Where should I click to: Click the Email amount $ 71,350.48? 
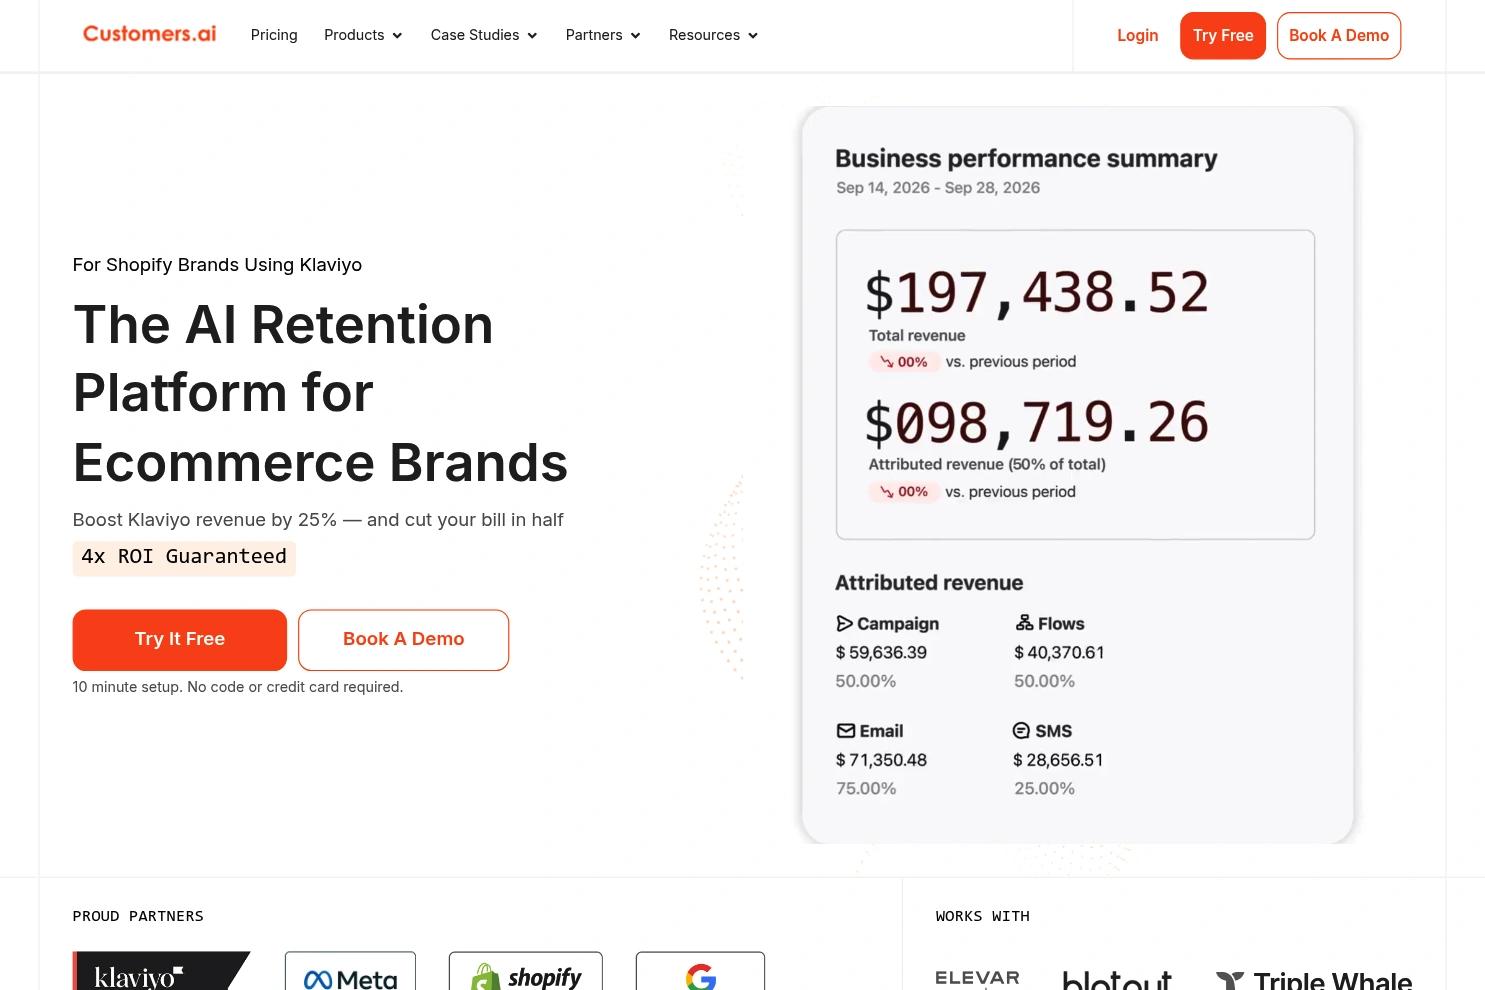(881, 760)
